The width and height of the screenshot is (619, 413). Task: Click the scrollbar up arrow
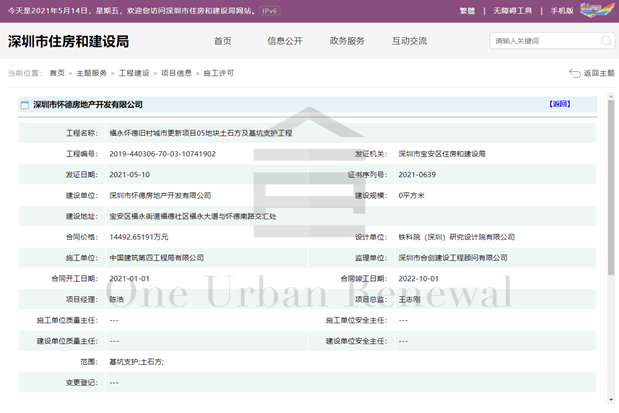point(611,96)
